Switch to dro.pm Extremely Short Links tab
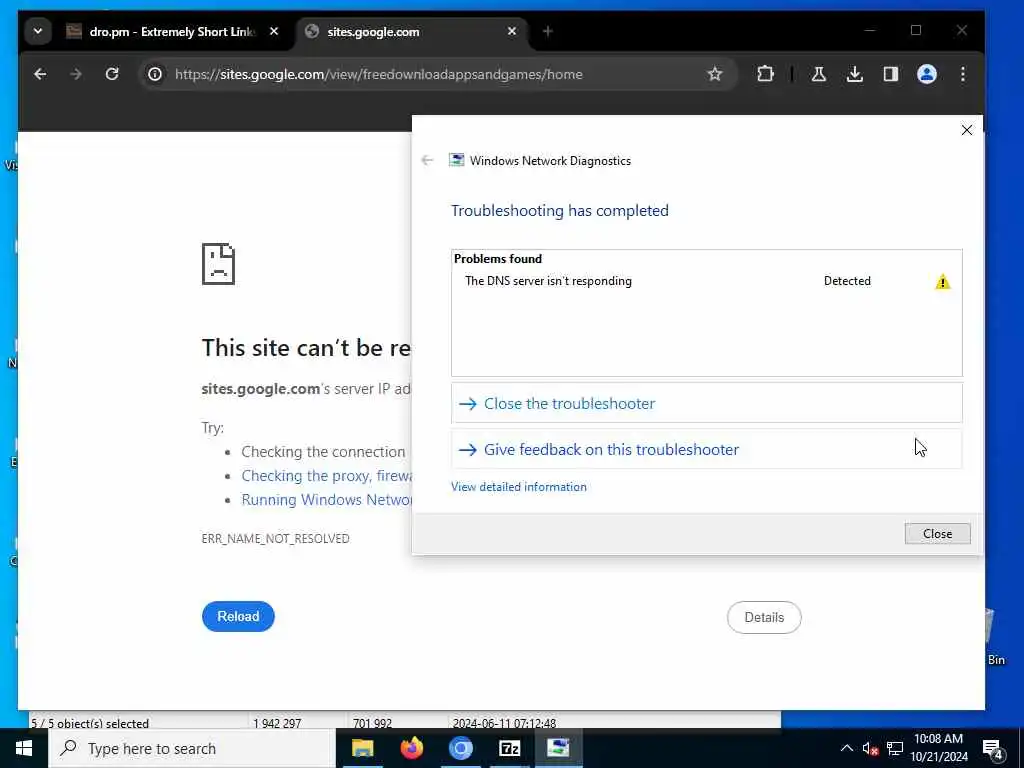This screenshot has height=768, width=1024. [173, 31]
